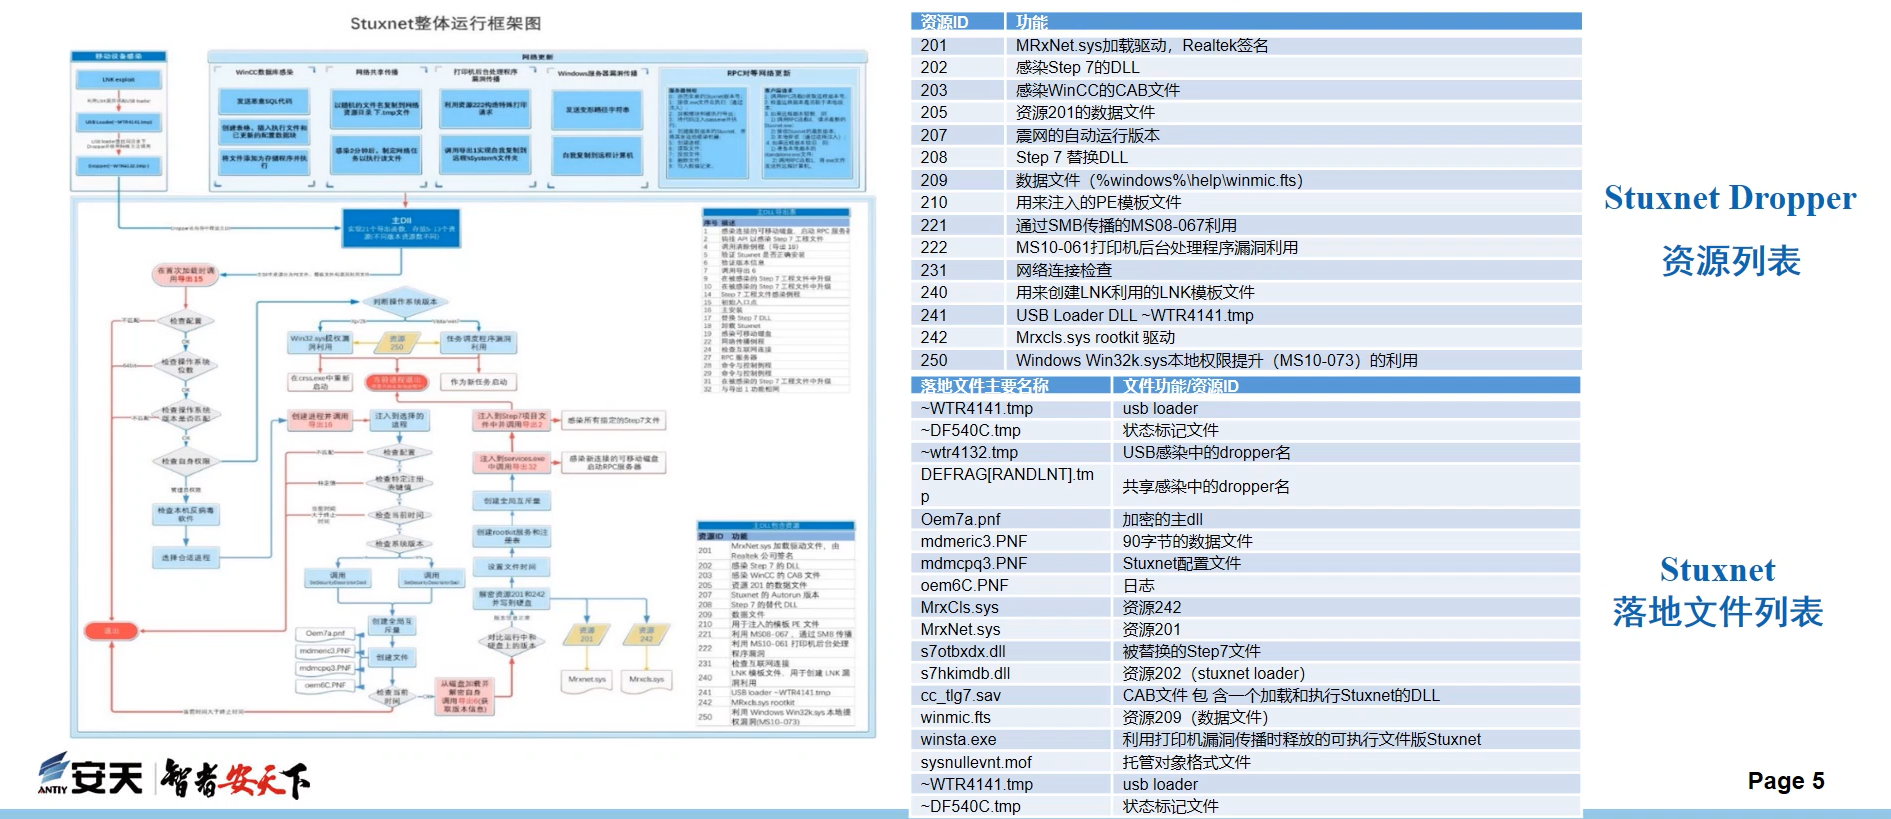Click resource ID cell 207
The width and height of the screenshot is (1891, 819).
(x=957, y=135)
